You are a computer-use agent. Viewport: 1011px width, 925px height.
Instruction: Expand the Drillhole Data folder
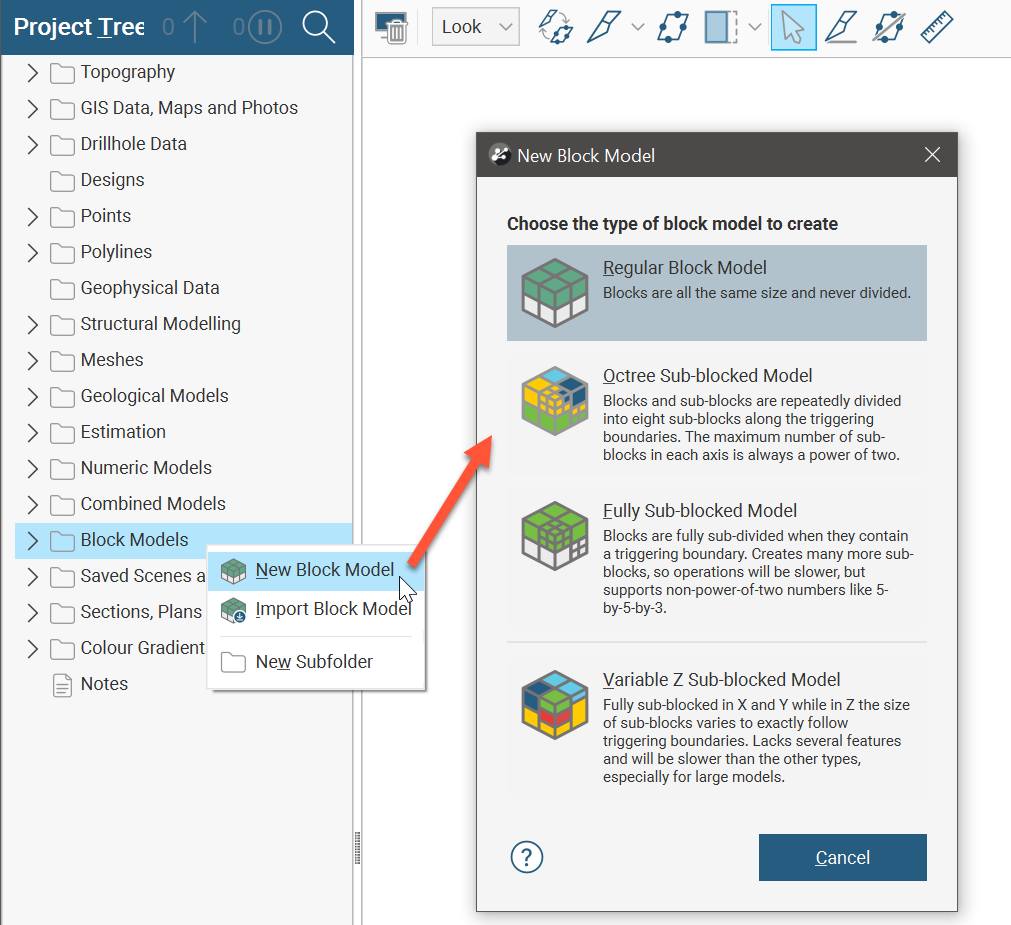click(33, 144)
